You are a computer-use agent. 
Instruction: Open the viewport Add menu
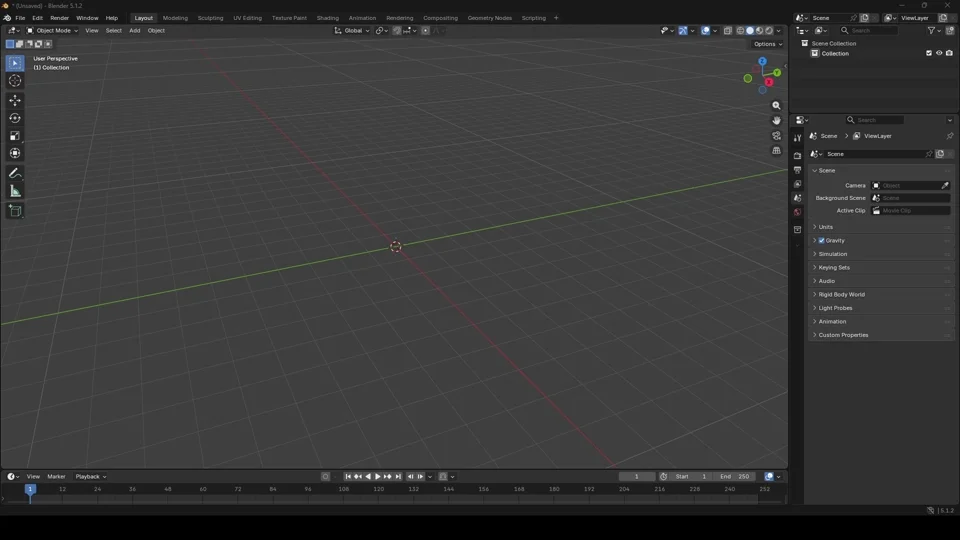134,31
